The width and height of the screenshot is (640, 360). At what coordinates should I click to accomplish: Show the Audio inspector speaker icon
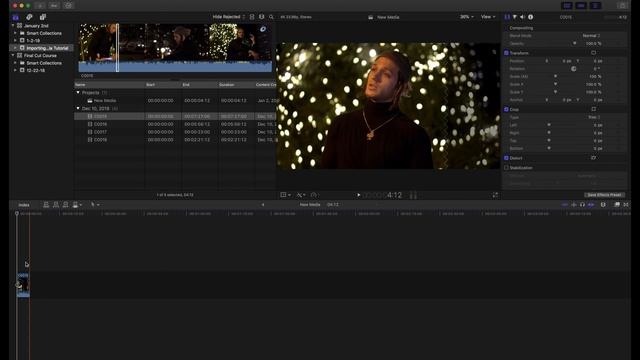[x=522, y=17]
